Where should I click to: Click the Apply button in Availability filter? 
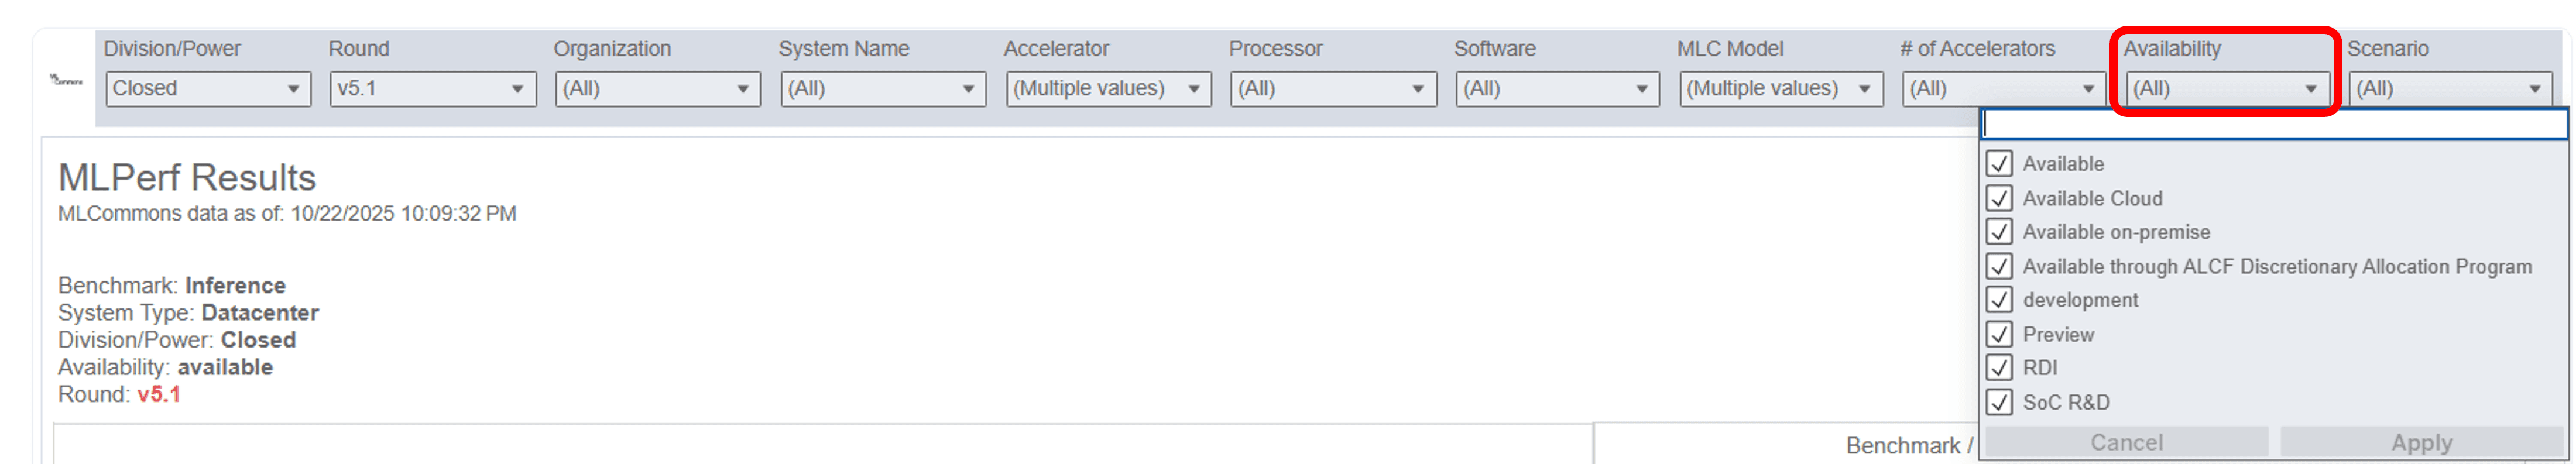[x=2420, y=443]
